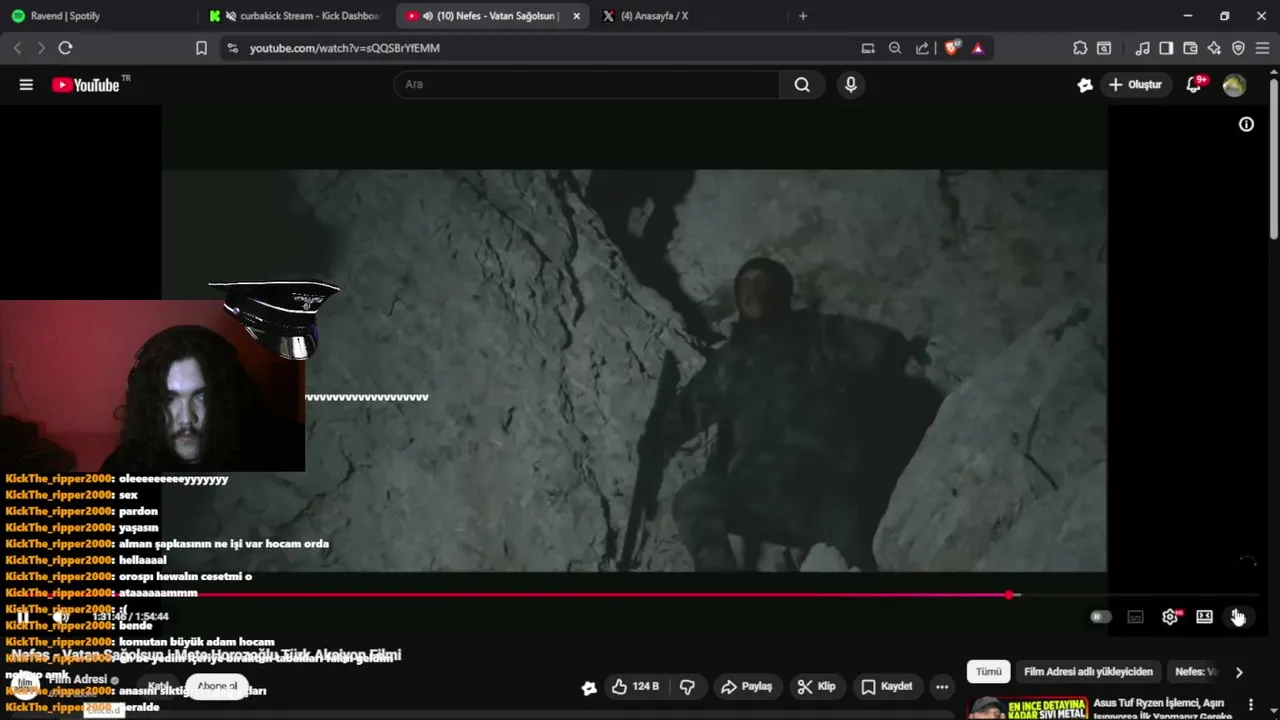Viewport: 1280px width, 720px height.
Task: Click the address bar URL
Action: pyautogui.click(x=345, y=48)
